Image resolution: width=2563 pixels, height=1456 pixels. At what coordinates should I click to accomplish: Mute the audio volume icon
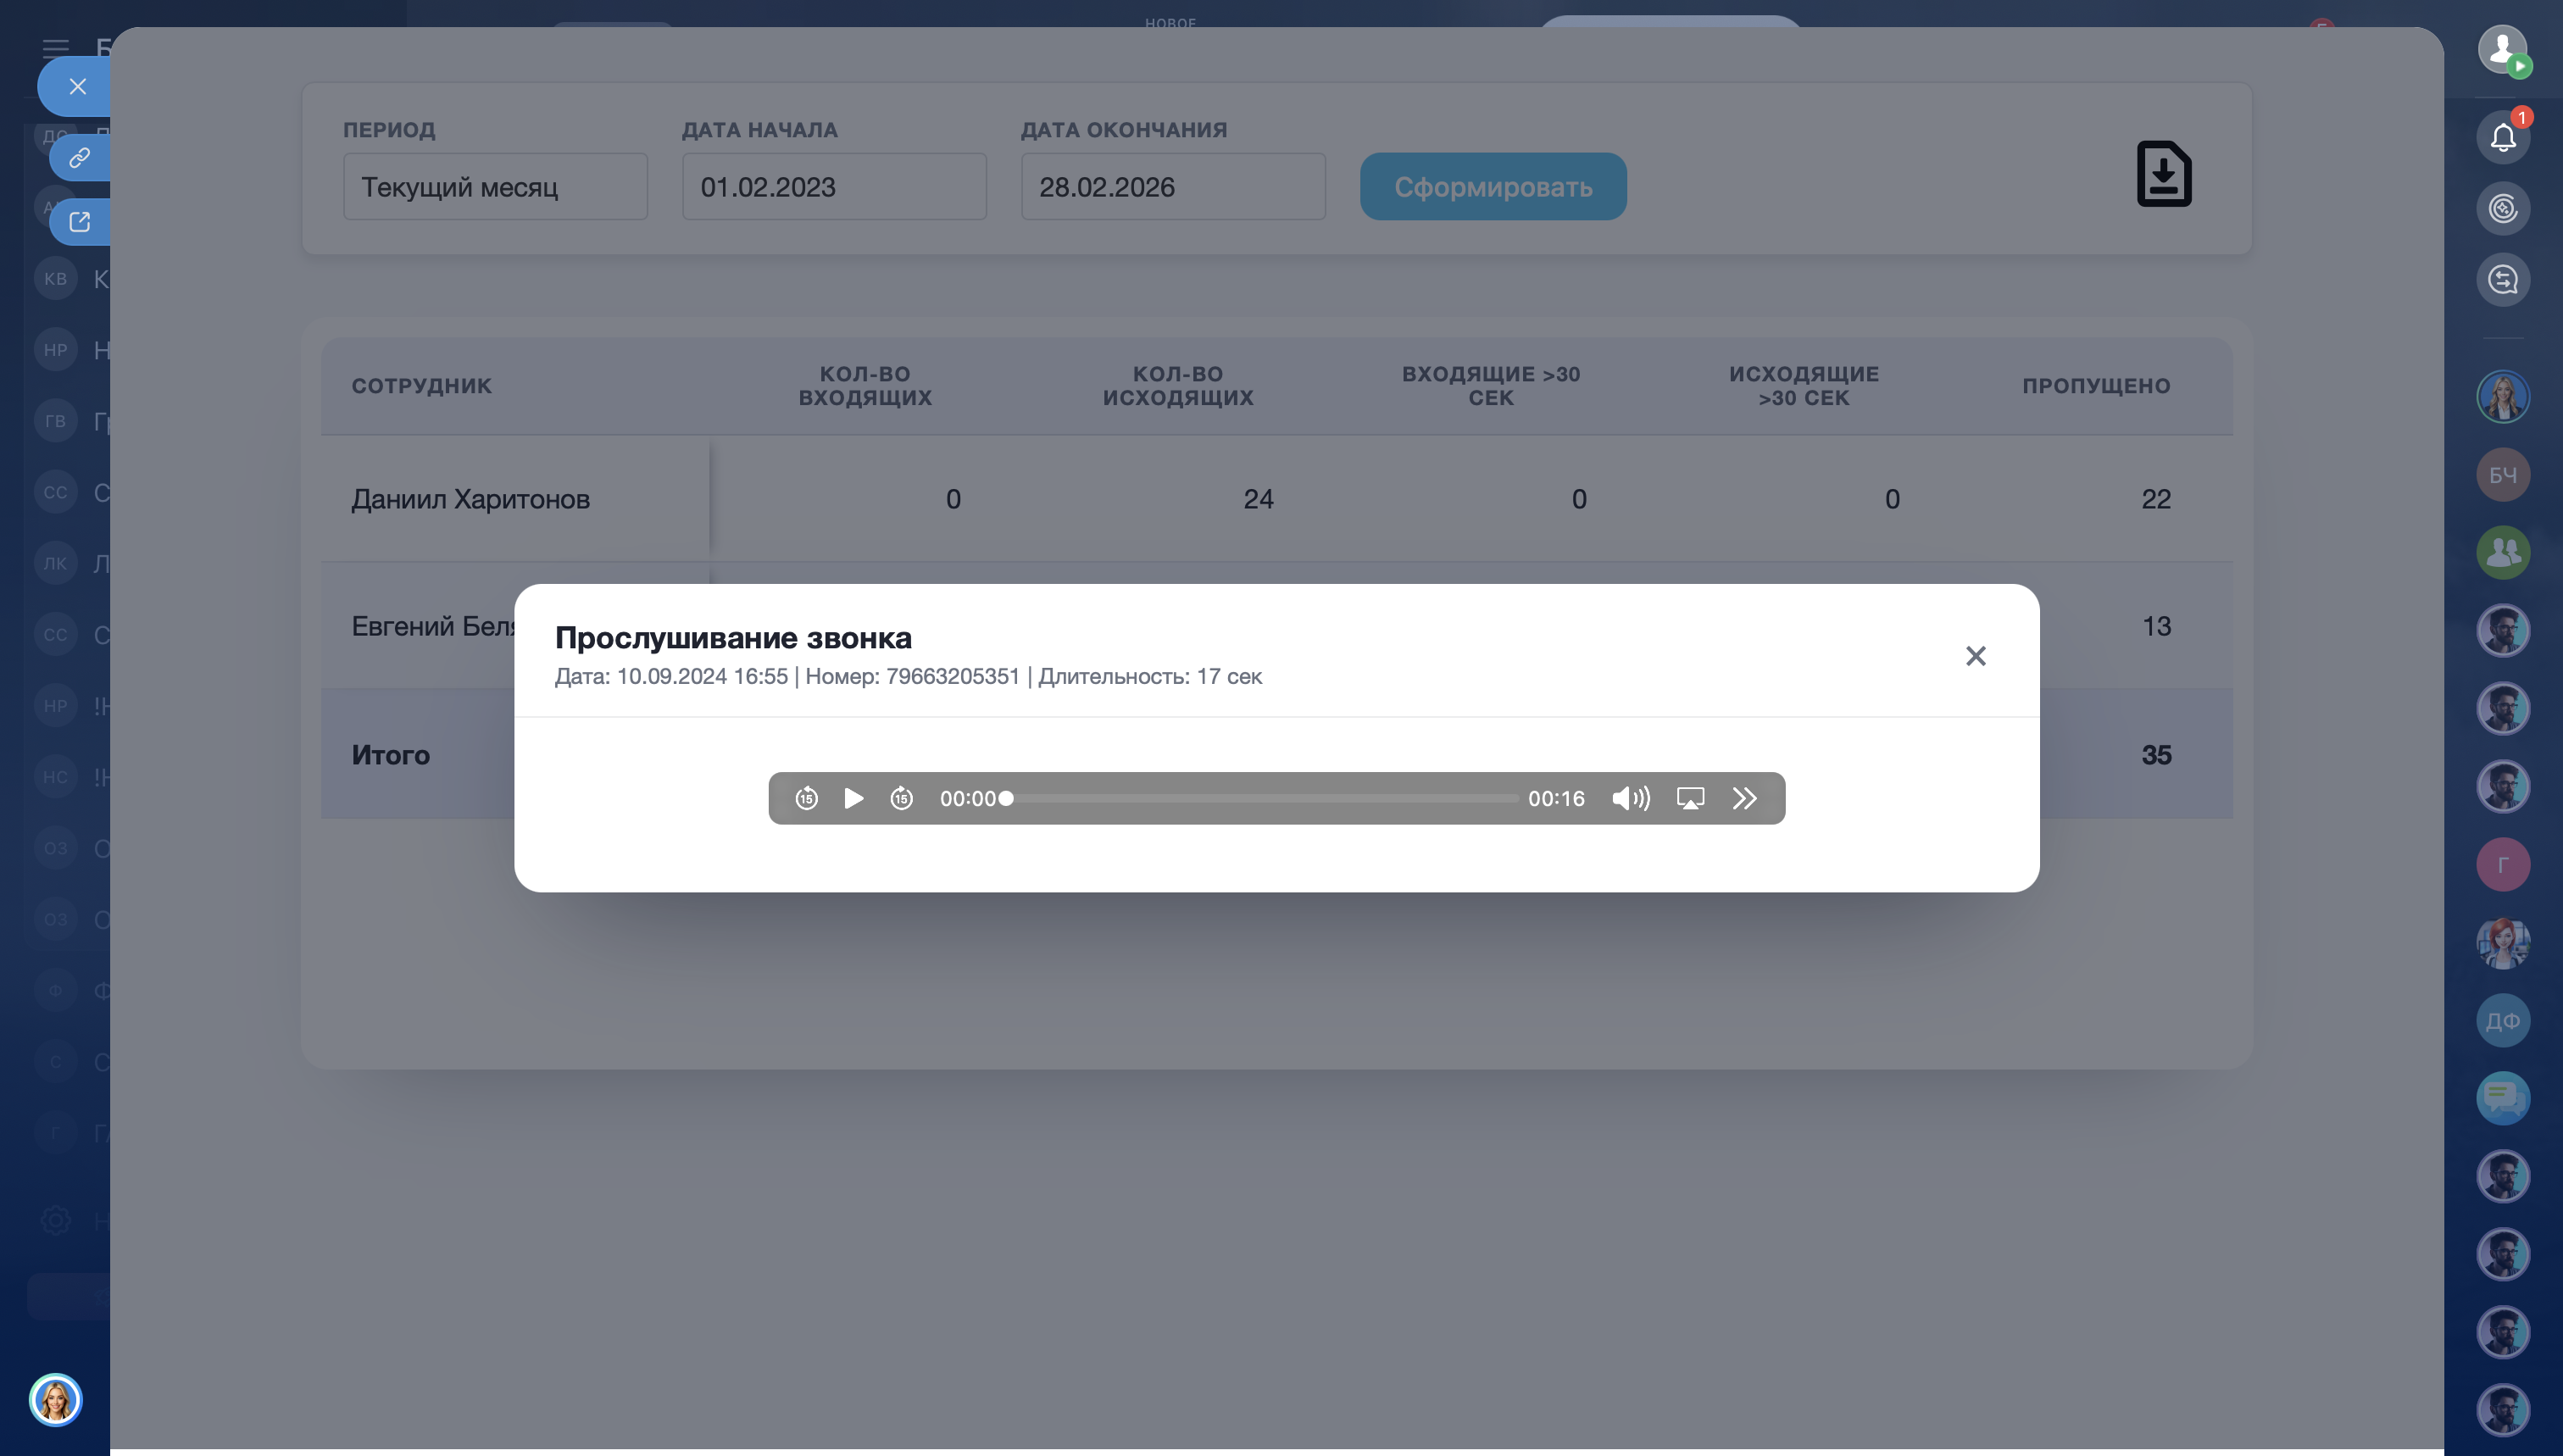click(1630, 798)
